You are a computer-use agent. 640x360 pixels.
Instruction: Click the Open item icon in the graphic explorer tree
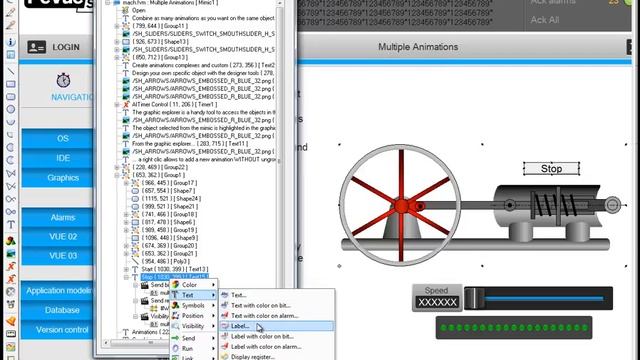click(x=126, y=10)
